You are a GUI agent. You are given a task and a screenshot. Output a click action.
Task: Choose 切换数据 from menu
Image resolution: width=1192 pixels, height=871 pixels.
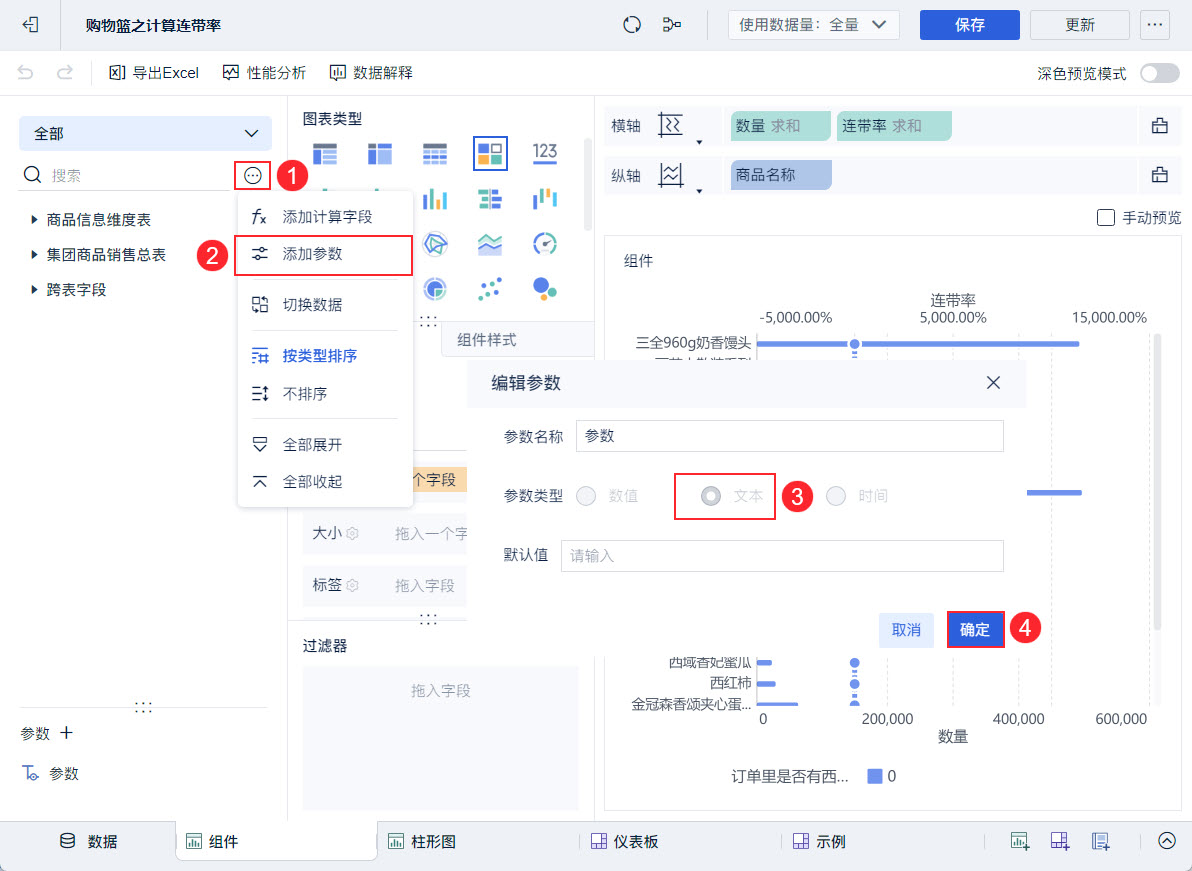point(325,305)
